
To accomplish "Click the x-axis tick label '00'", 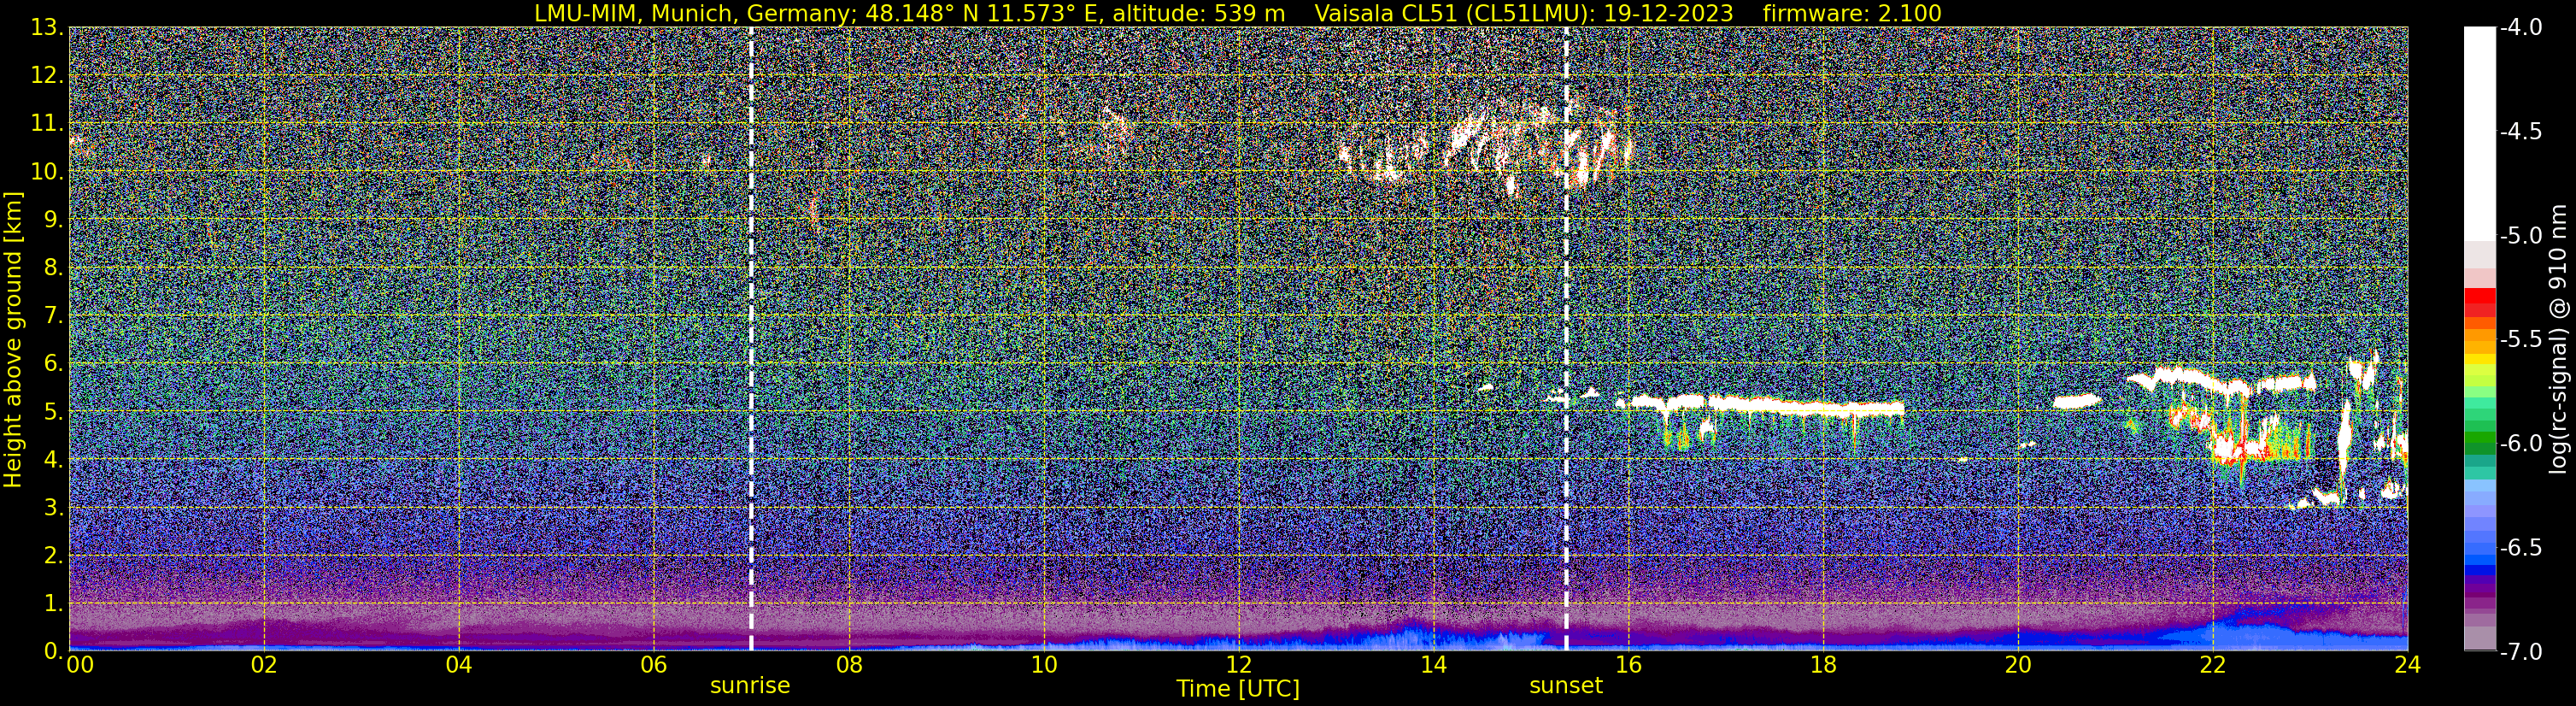I will tap(80, 664).
